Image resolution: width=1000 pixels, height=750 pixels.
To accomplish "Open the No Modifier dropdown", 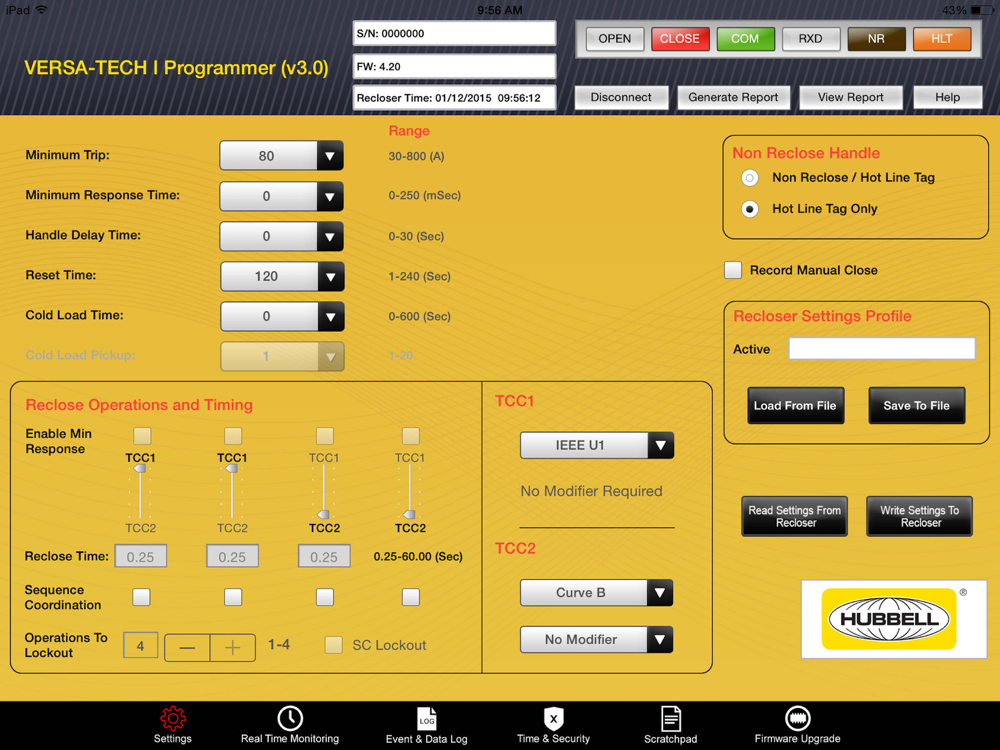I will 596,639.
